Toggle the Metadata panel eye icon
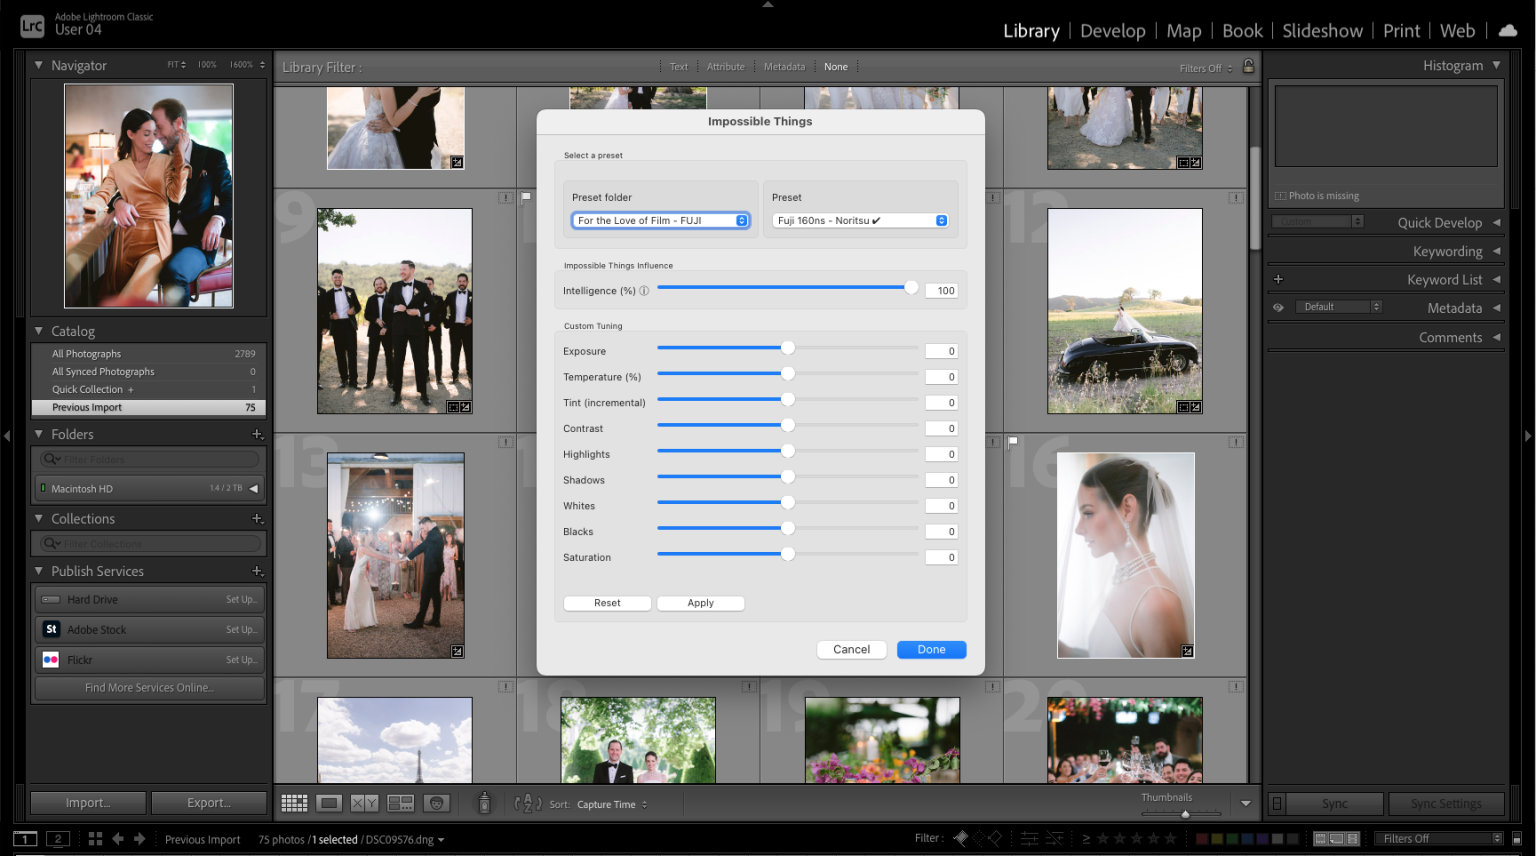Viewport: 1536px width, 856px height. click(1278, 308)
